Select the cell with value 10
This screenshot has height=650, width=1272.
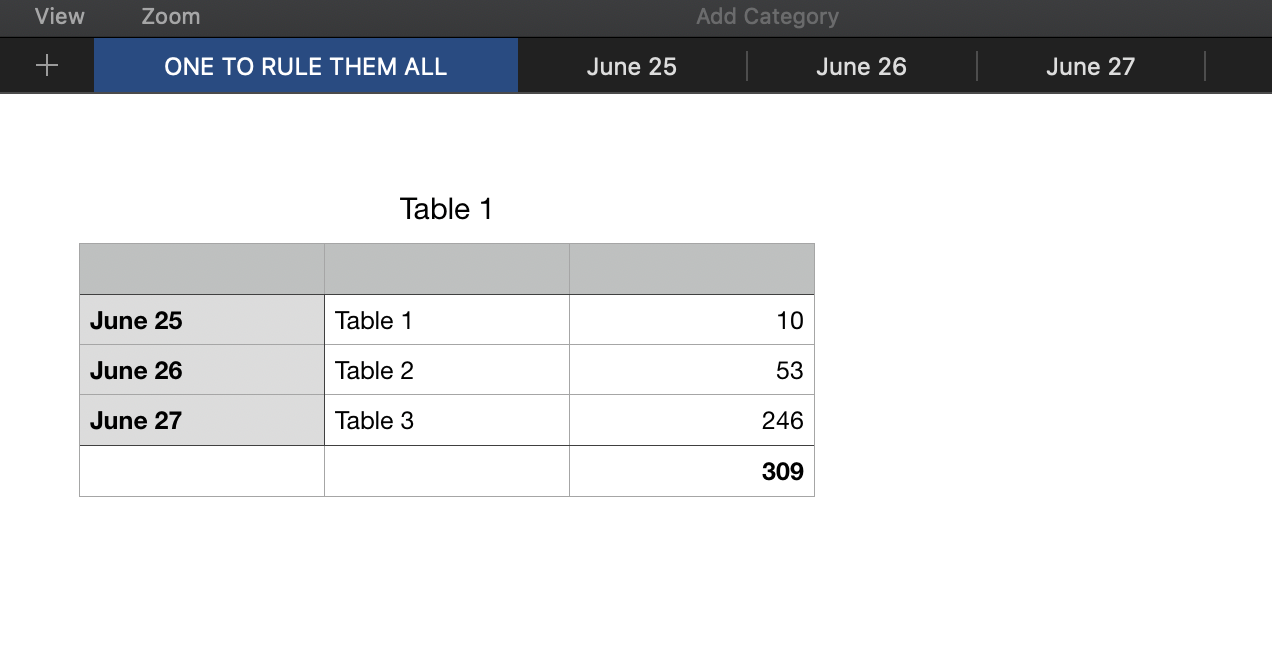[x=691, y=320]
